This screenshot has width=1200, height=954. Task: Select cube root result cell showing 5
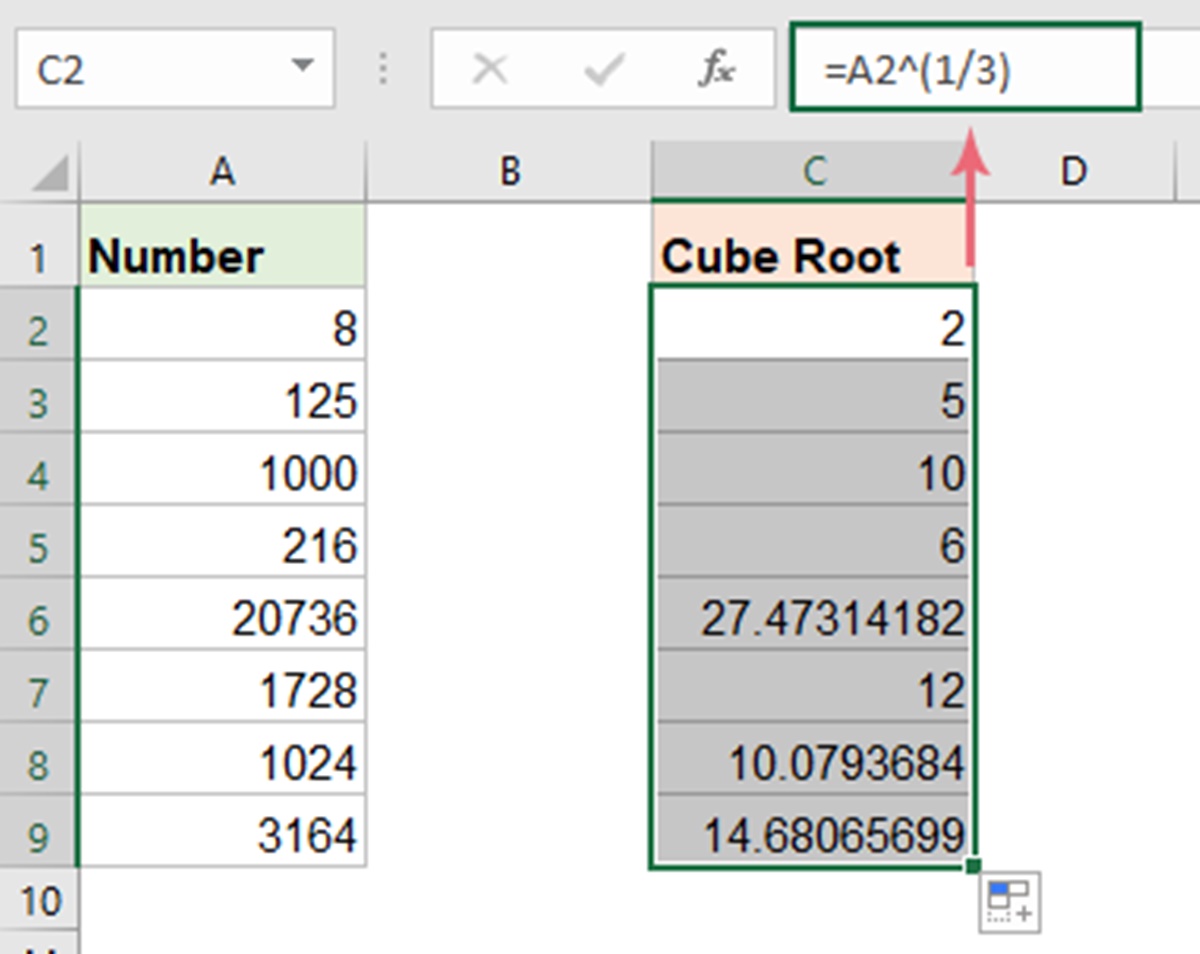click(812, 397)
